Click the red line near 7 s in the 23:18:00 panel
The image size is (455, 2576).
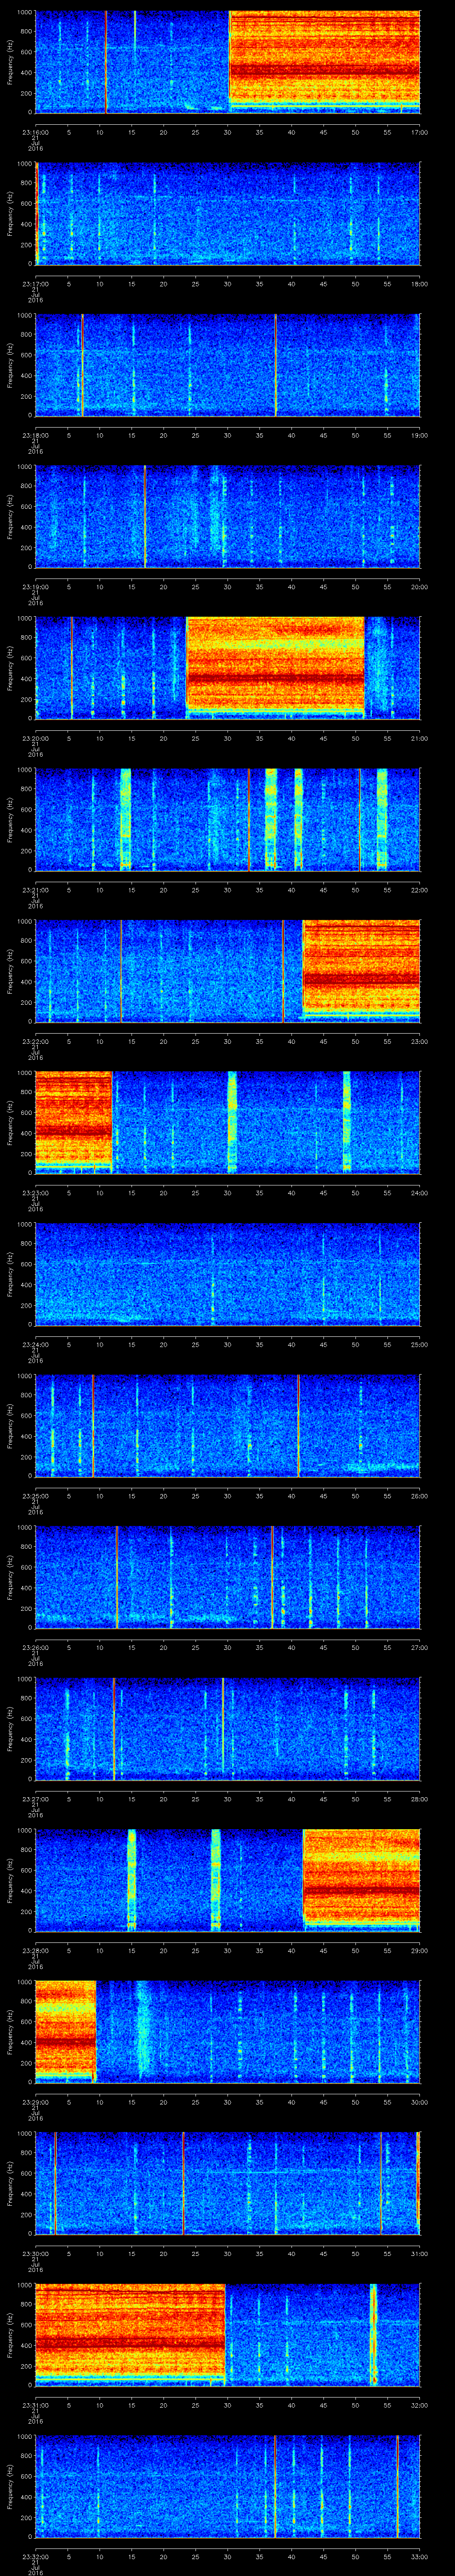pos(82,364)
